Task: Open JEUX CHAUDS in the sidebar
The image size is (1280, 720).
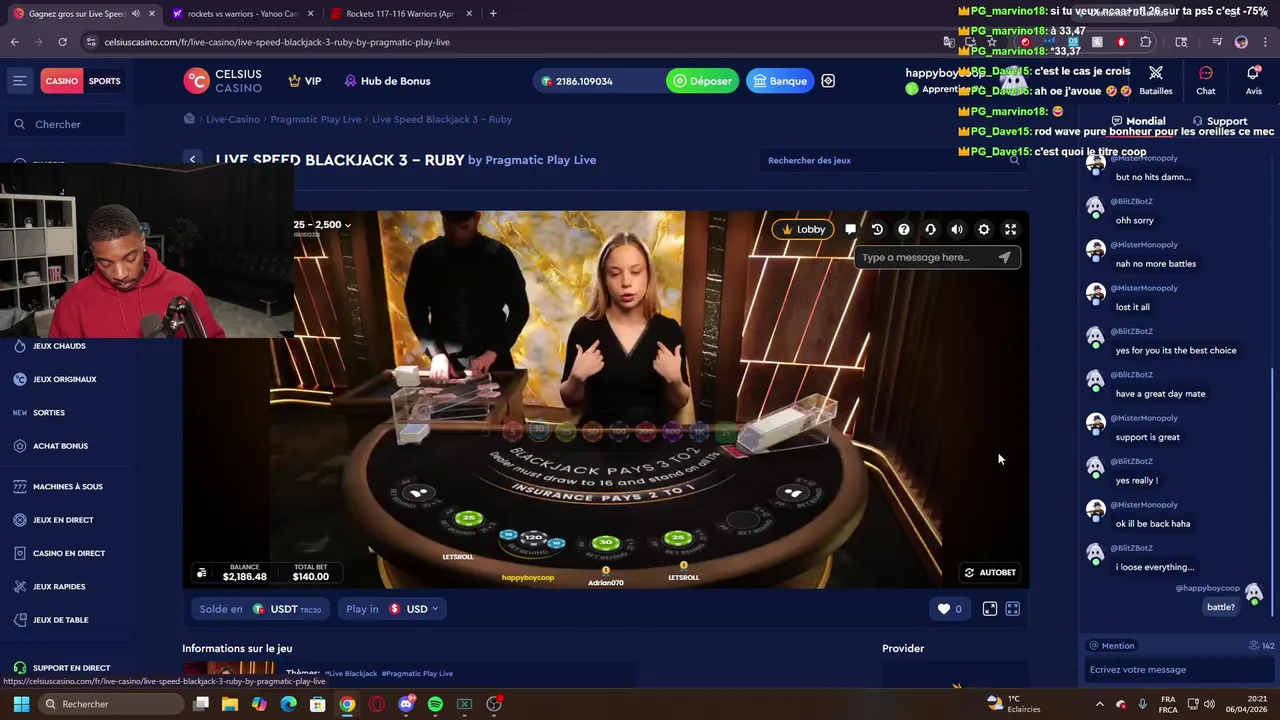Action: tap(59, 346)
